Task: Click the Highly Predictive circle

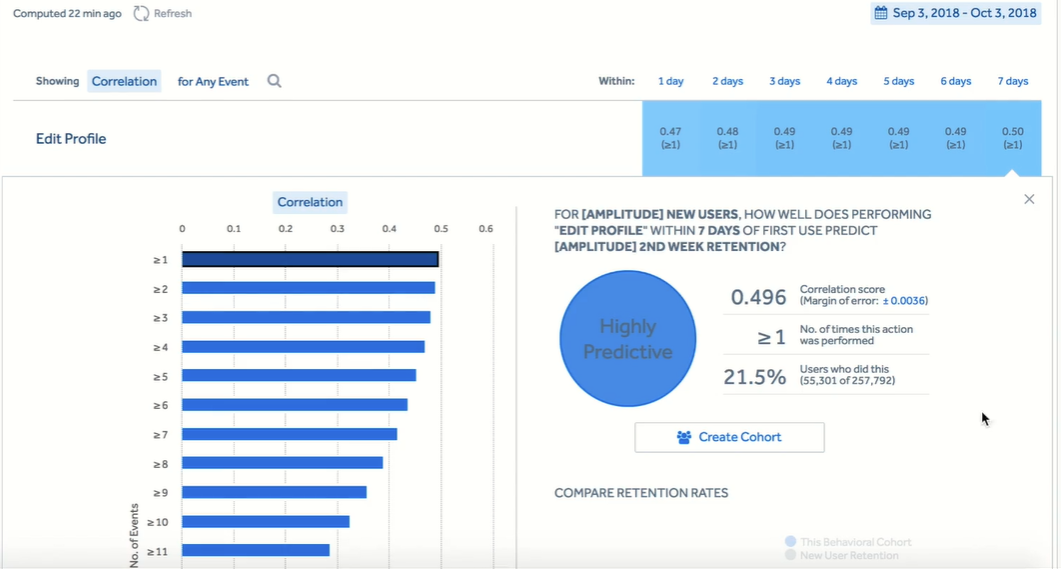Action: pos(628,338)
